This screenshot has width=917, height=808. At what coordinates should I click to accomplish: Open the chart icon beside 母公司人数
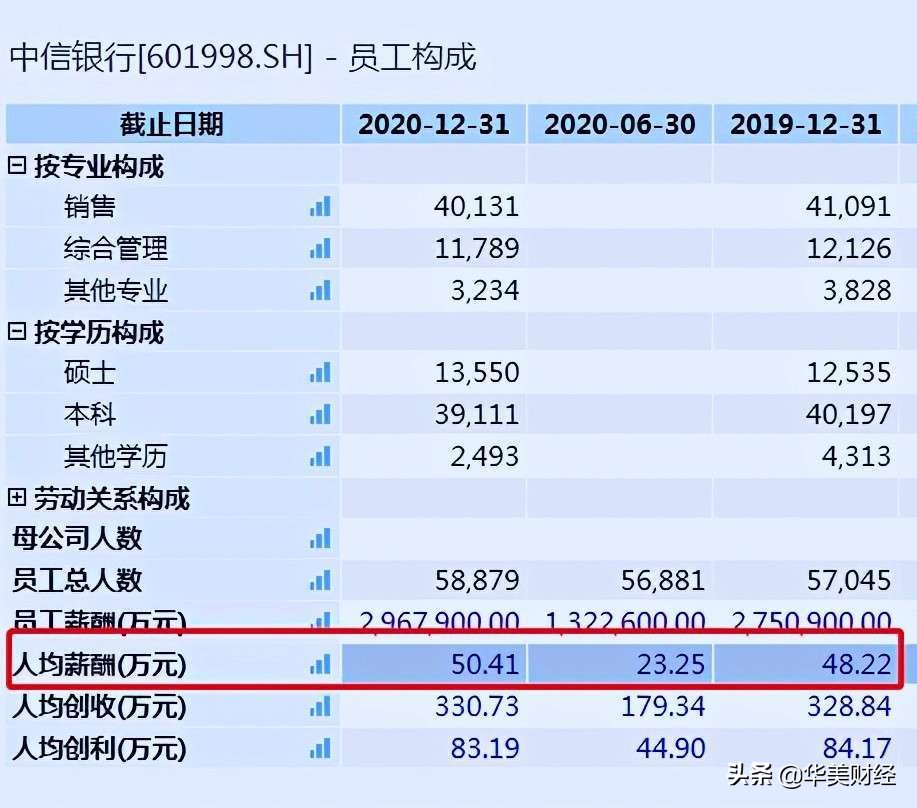[x=320, y=539]
